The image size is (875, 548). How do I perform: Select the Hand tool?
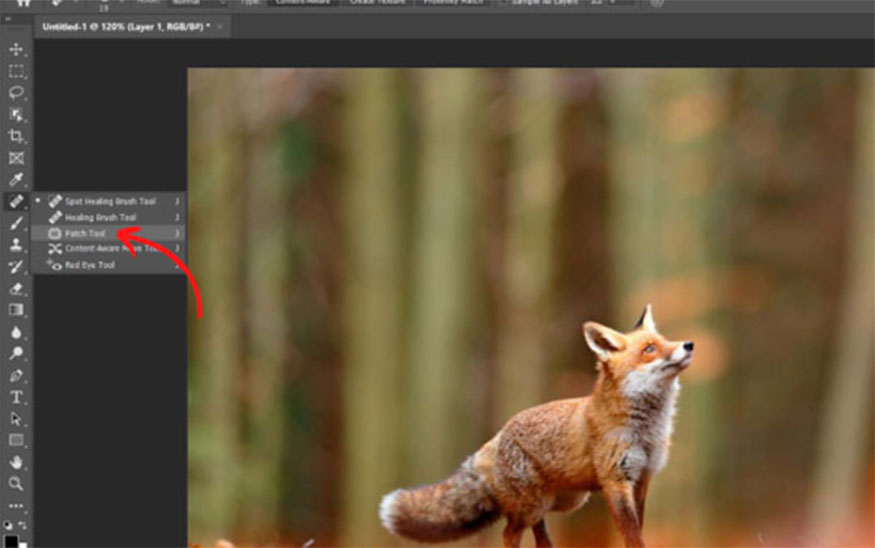point(16,462)
